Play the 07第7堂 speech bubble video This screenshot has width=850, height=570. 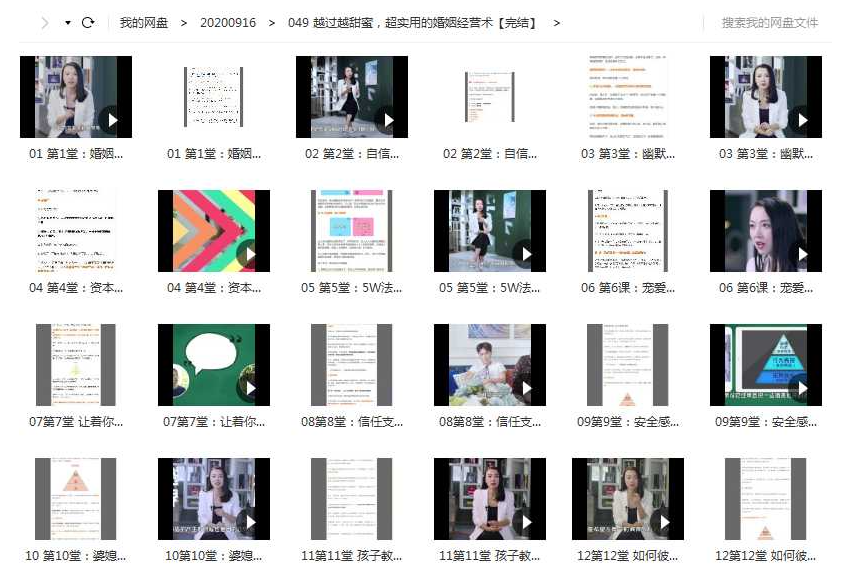213,365
